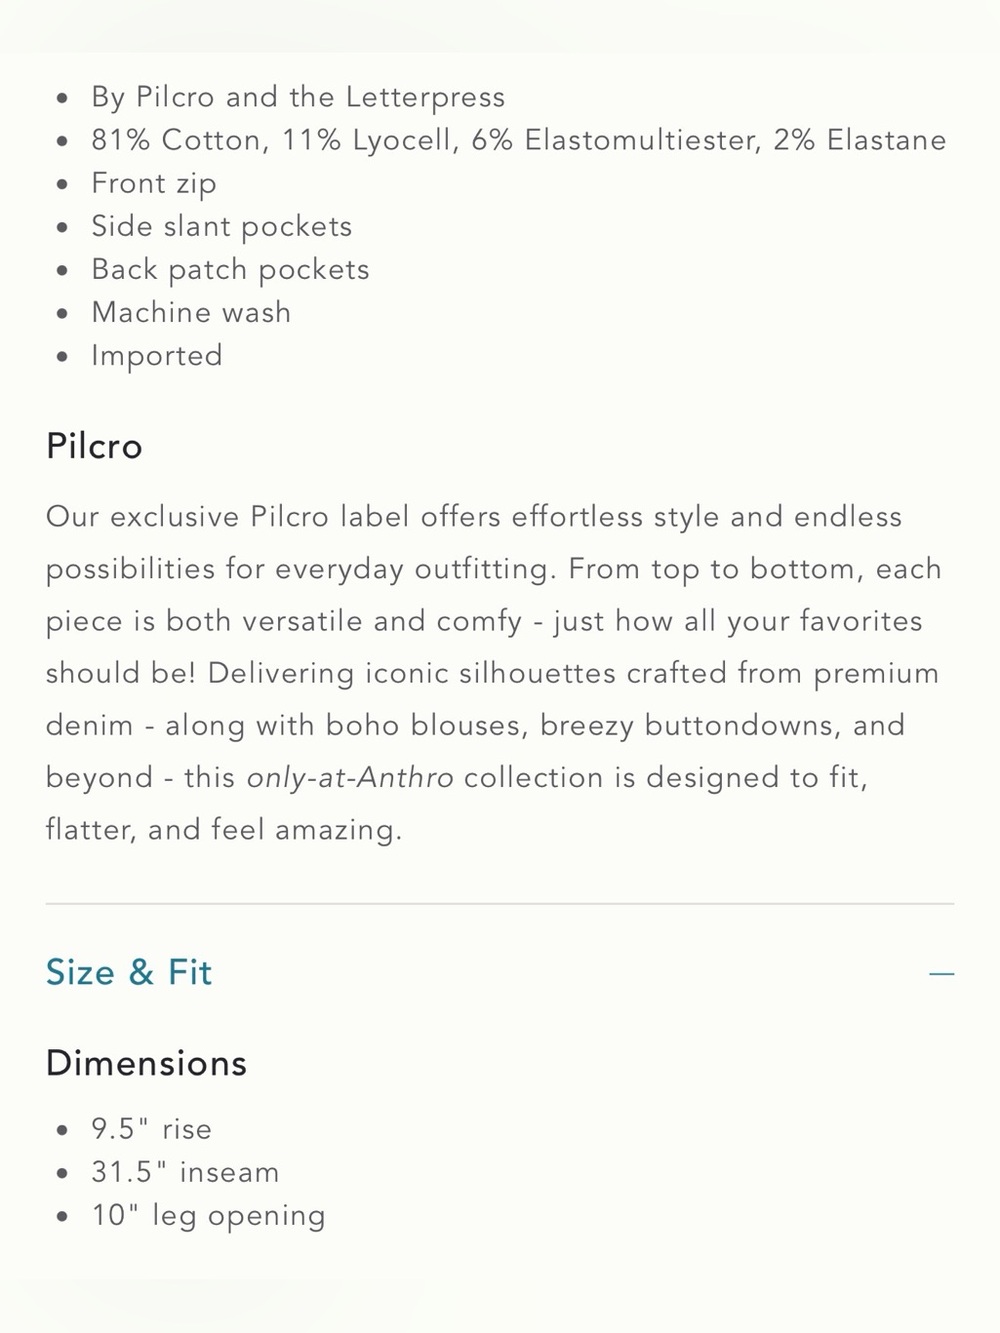Select the 'Machine wash' care instruction
The height and width of the screenshot is (1333, 1000).
(191, 313)
